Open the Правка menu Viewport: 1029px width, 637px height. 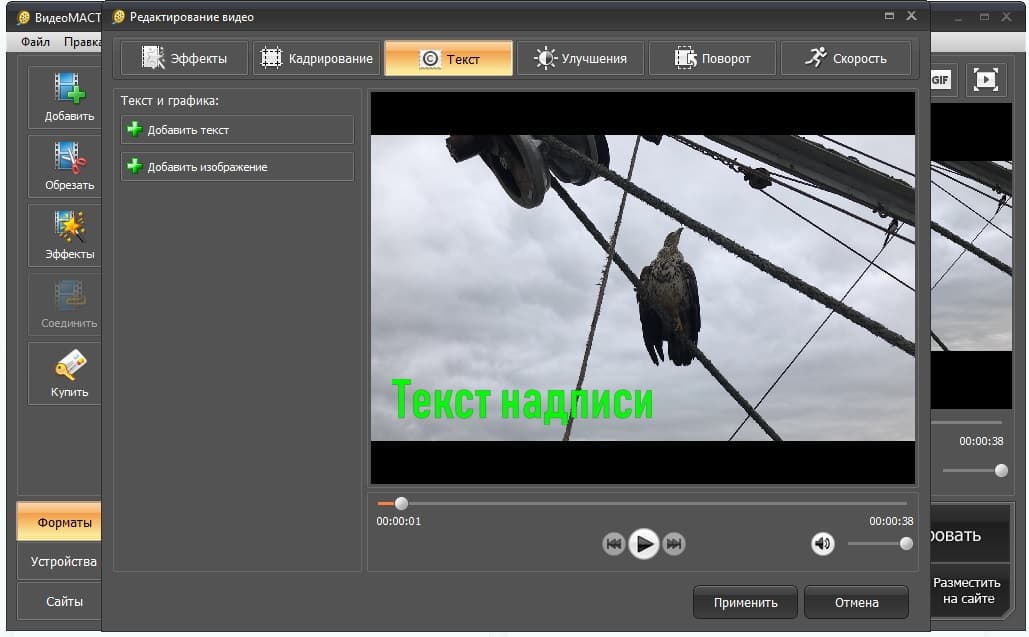pyautogui.click(x=83, y=42)
